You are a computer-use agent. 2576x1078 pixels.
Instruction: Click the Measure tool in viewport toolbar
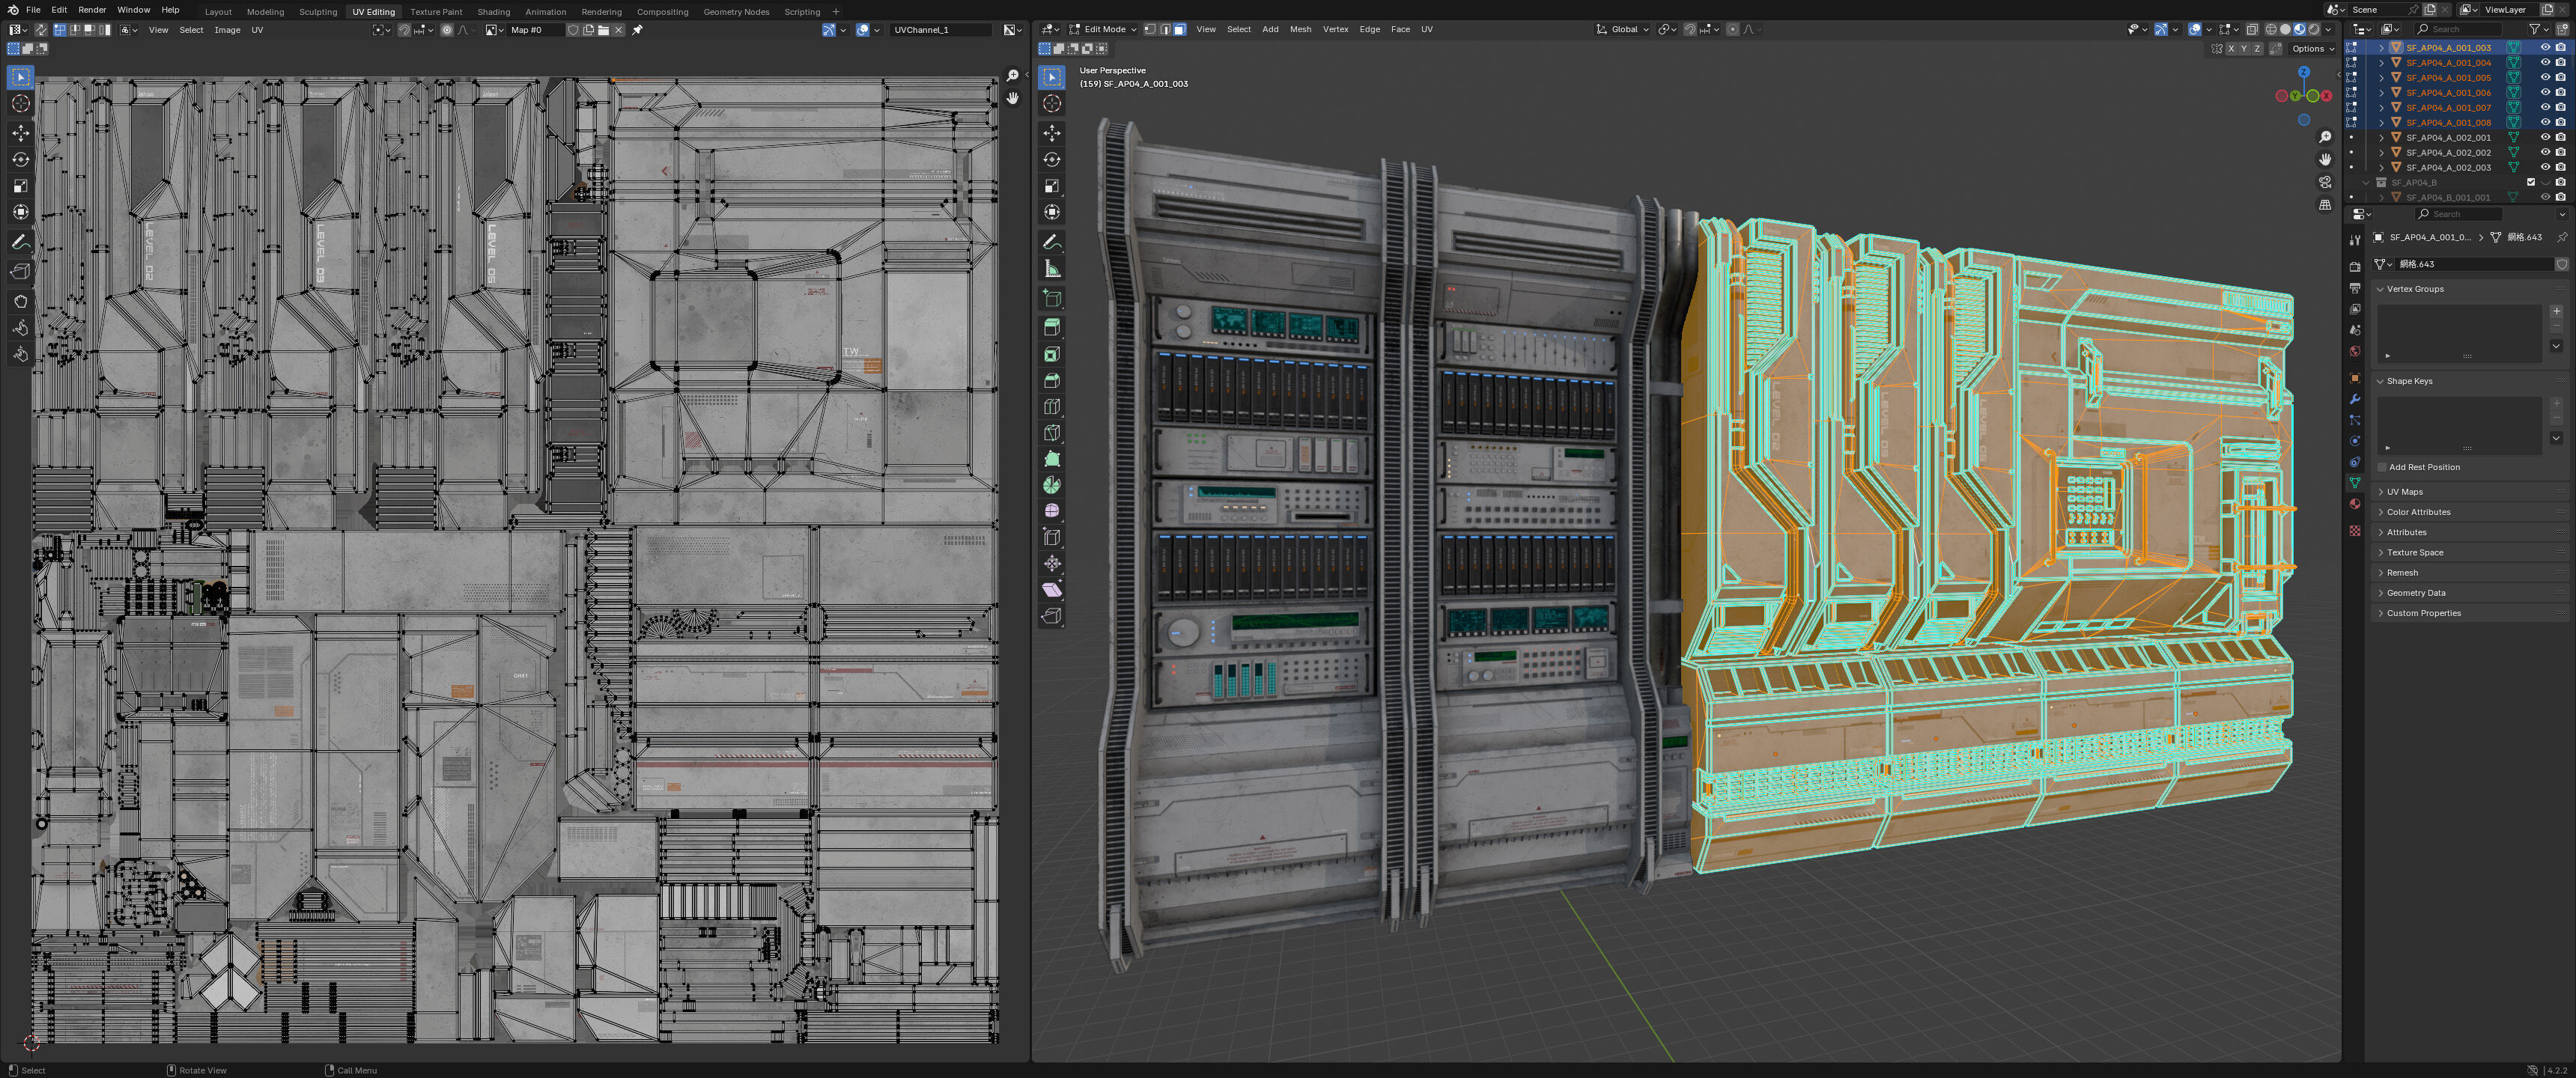(1052, 269)
